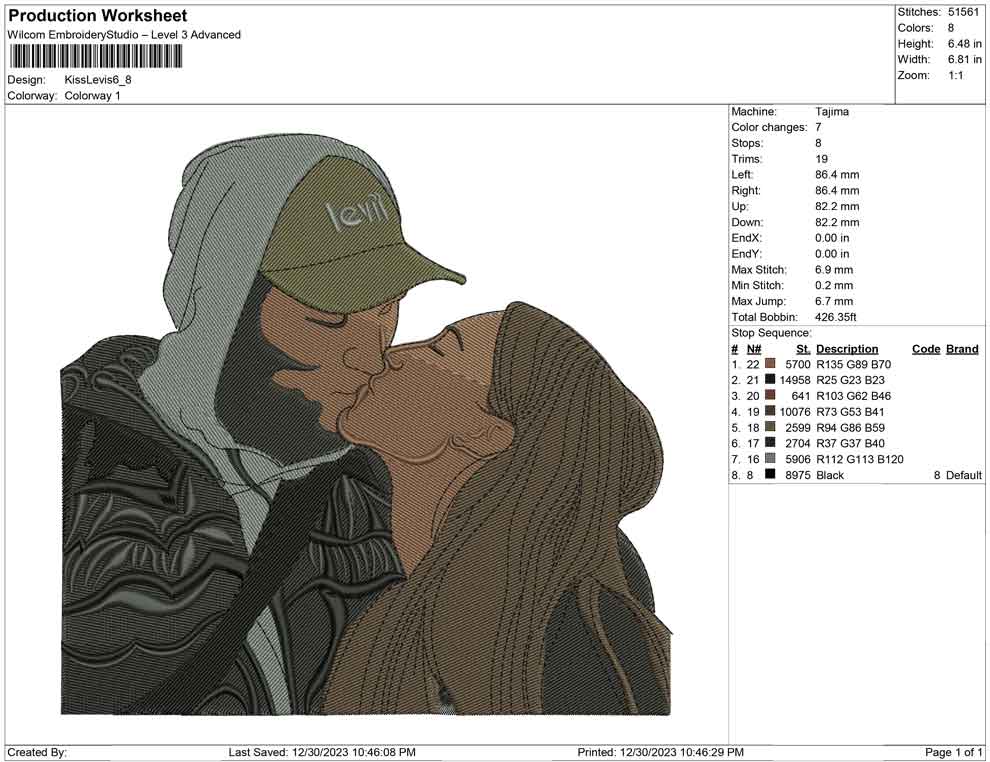Click the "Created By:" footer label
Viewport: 990px width, 762px height.
tap(37, 753)
